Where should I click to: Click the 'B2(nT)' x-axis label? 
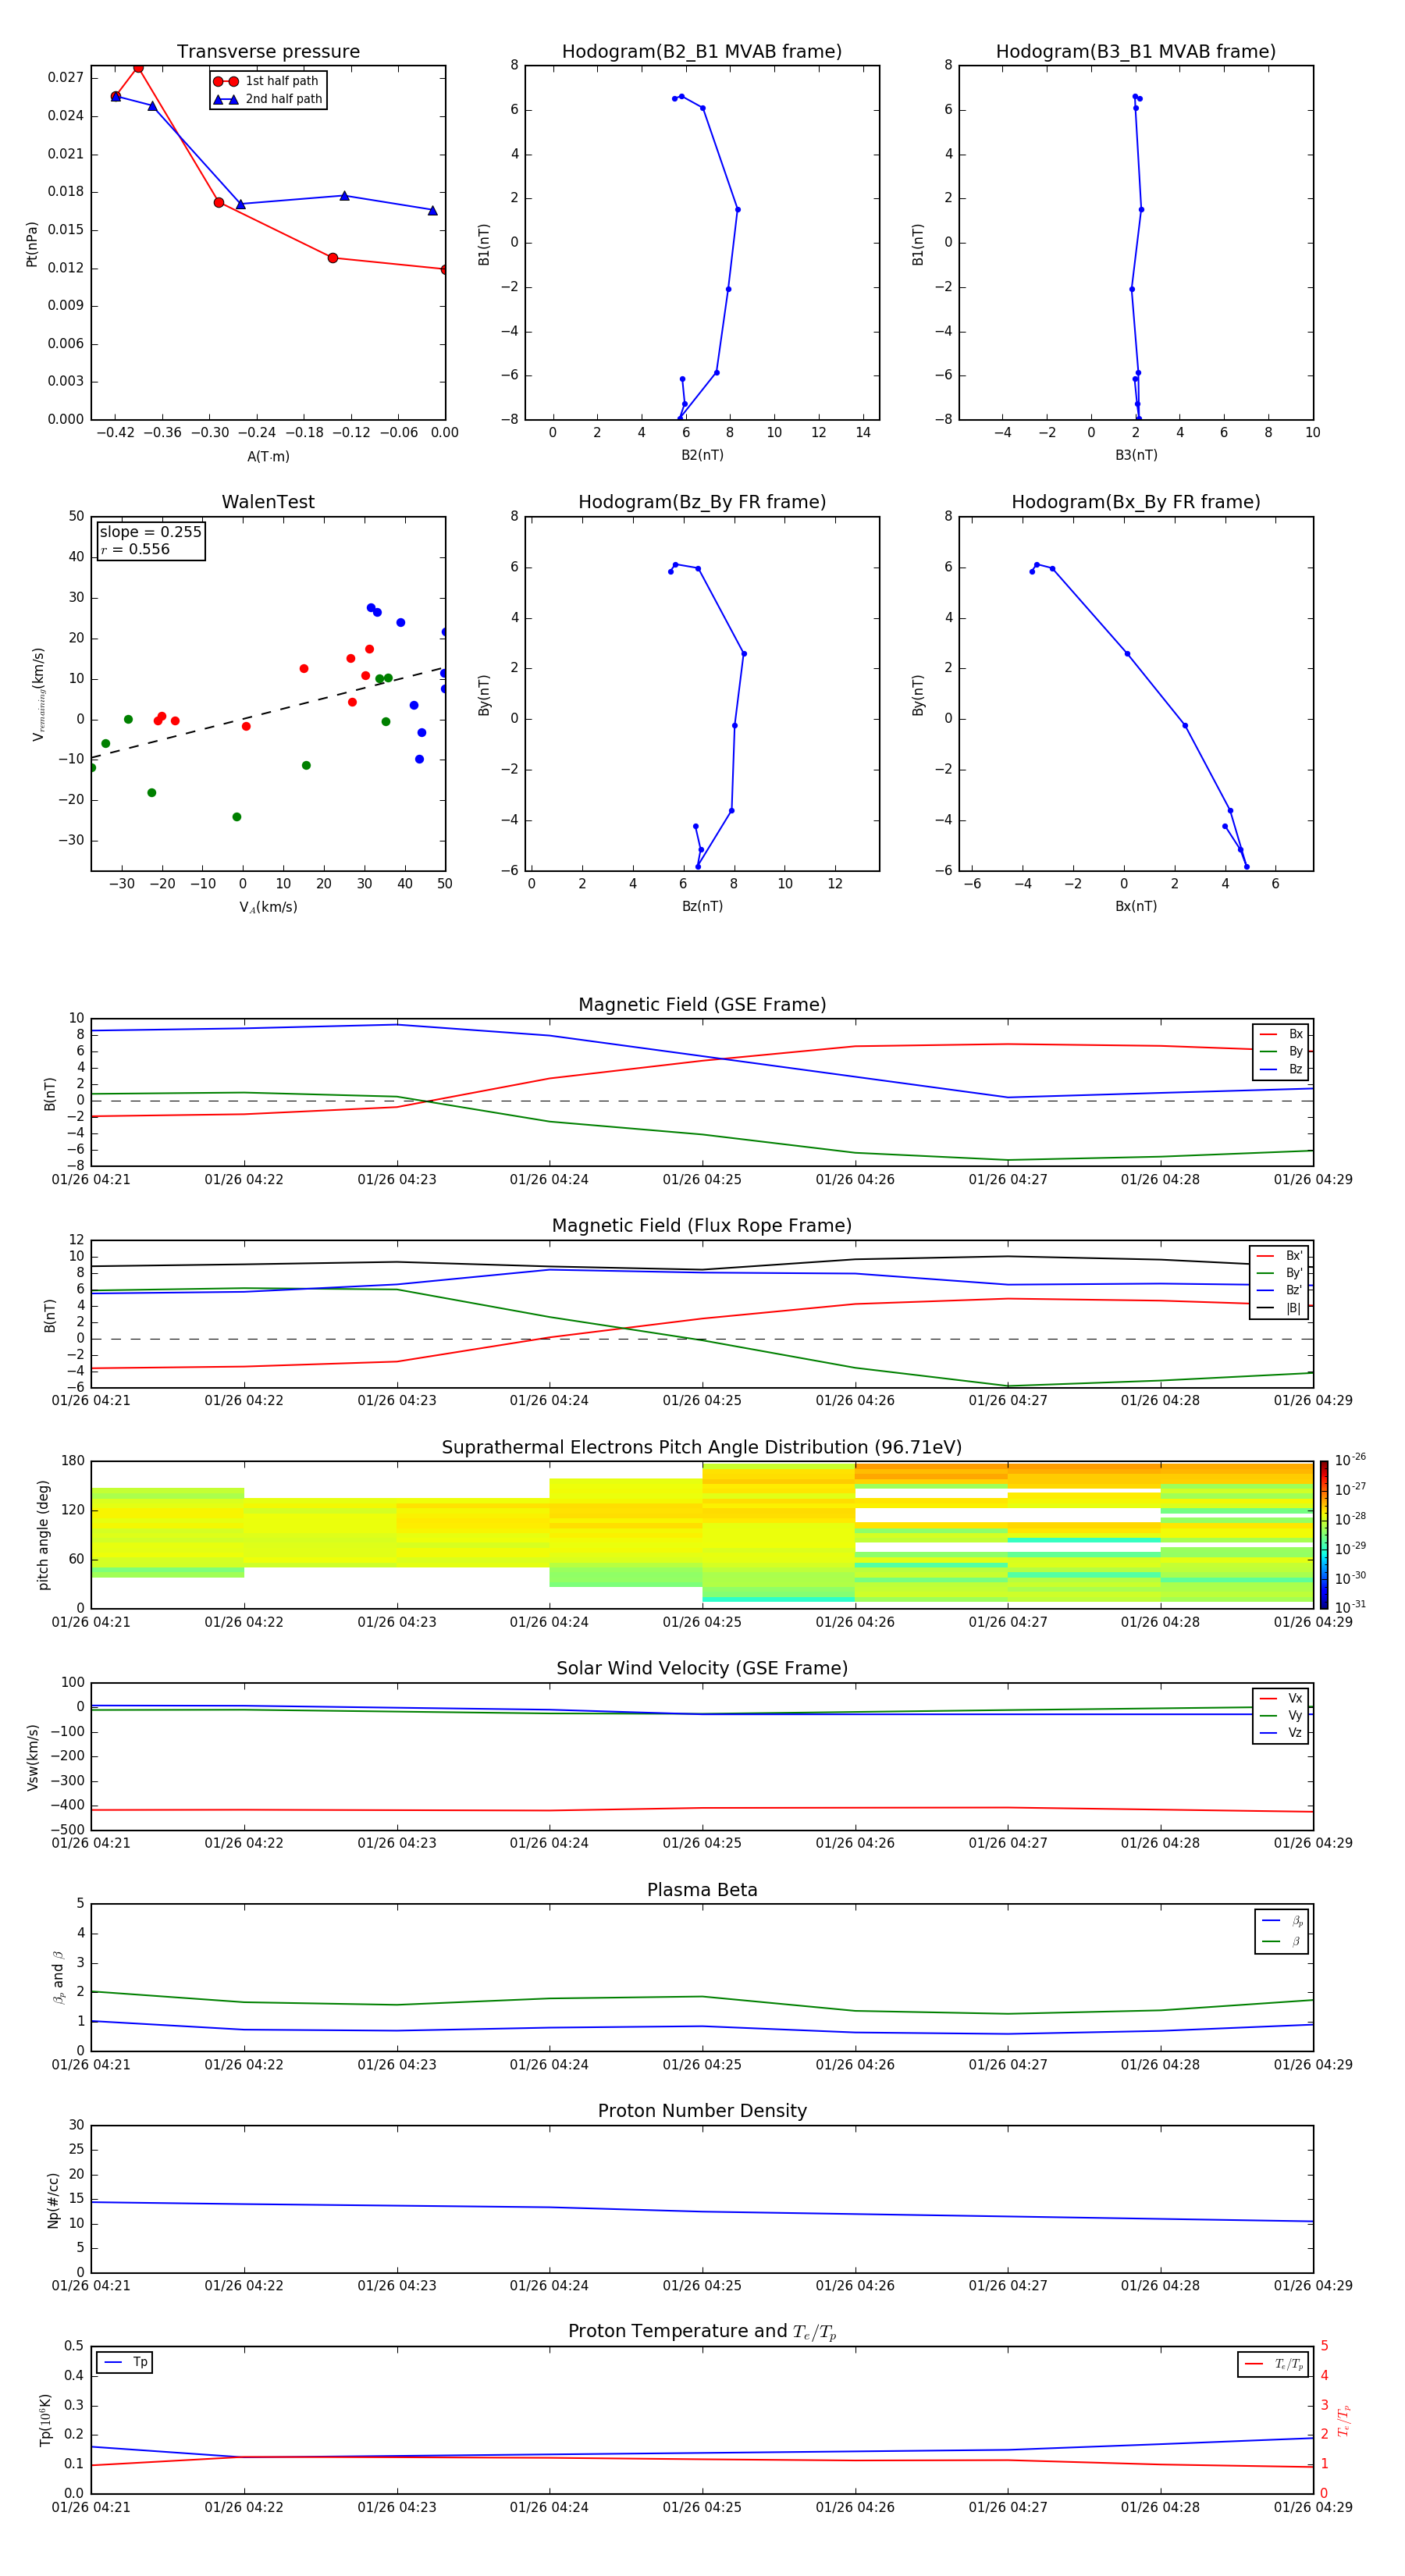click(x=702, y=455)
